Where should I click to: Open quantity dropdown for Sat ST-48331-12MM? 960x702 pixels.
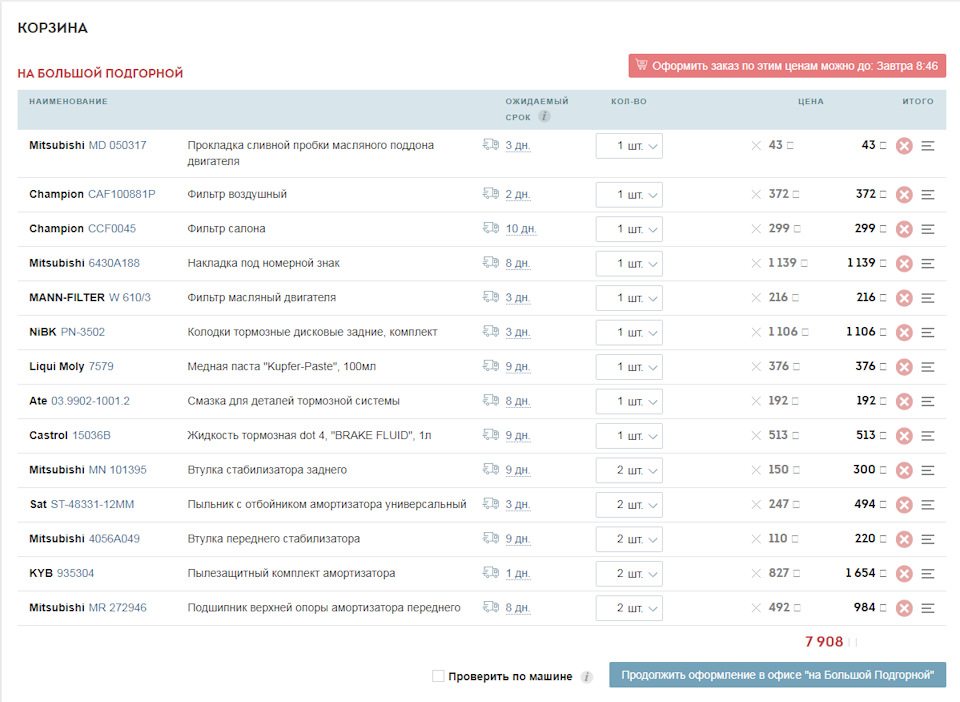click(629, 505)
